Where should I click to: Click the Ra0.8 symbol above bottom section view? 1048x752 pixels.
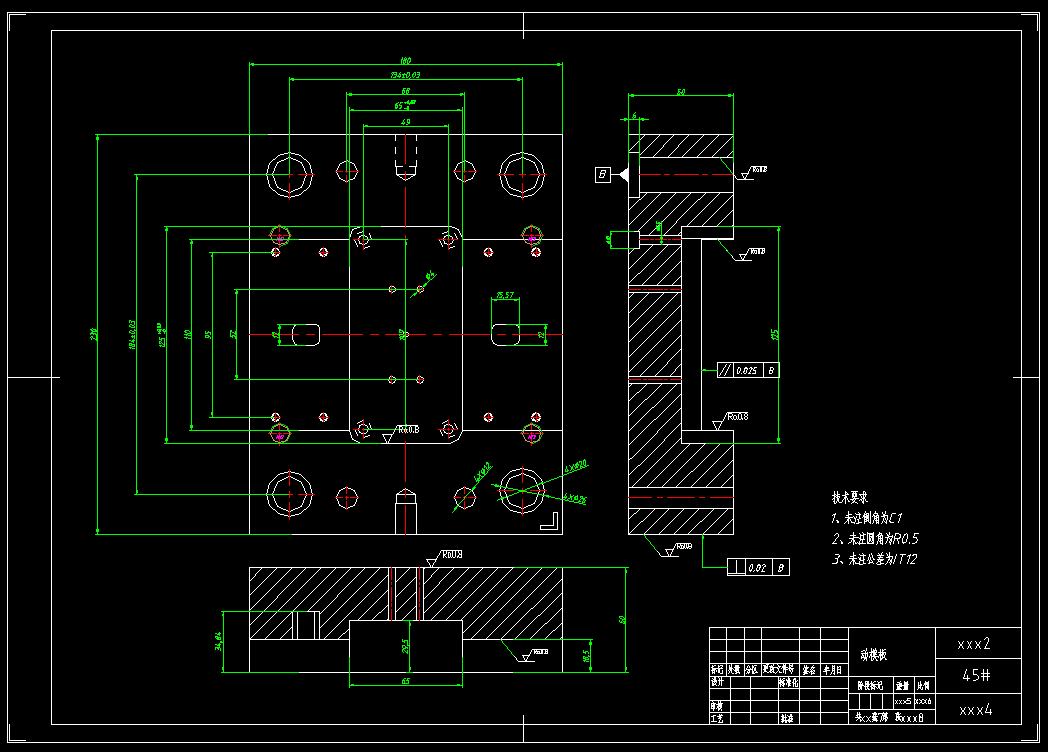pyautogui.click(x=445, y=558)
